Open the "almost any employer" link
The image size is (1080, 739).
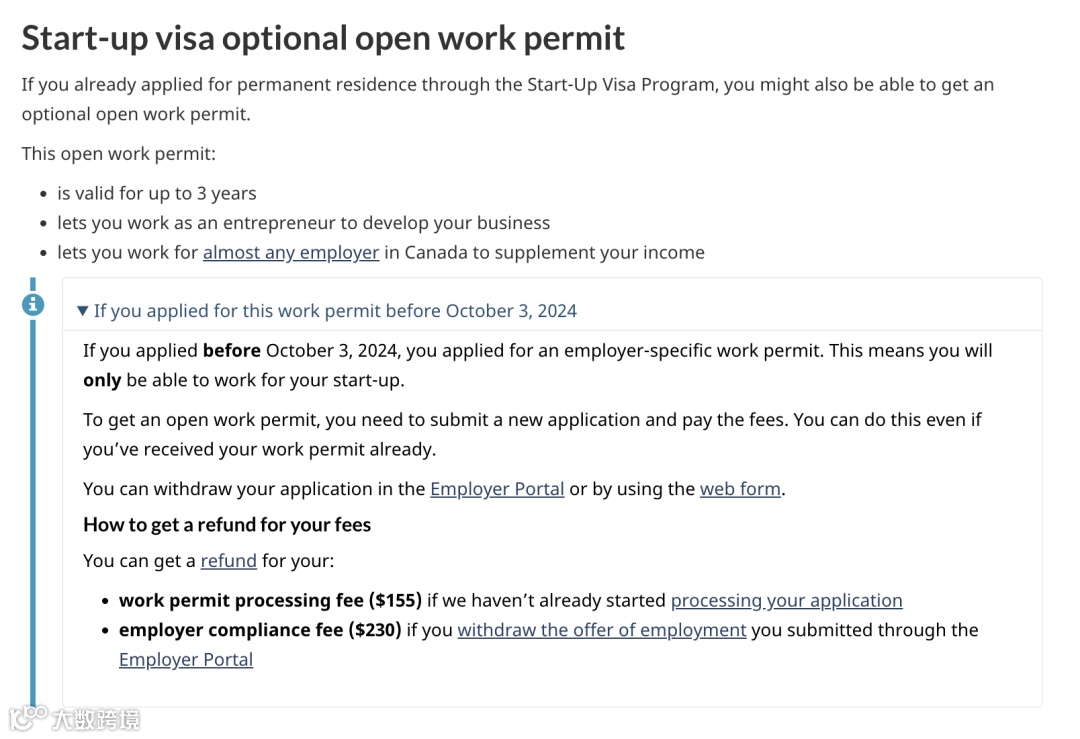291,253
